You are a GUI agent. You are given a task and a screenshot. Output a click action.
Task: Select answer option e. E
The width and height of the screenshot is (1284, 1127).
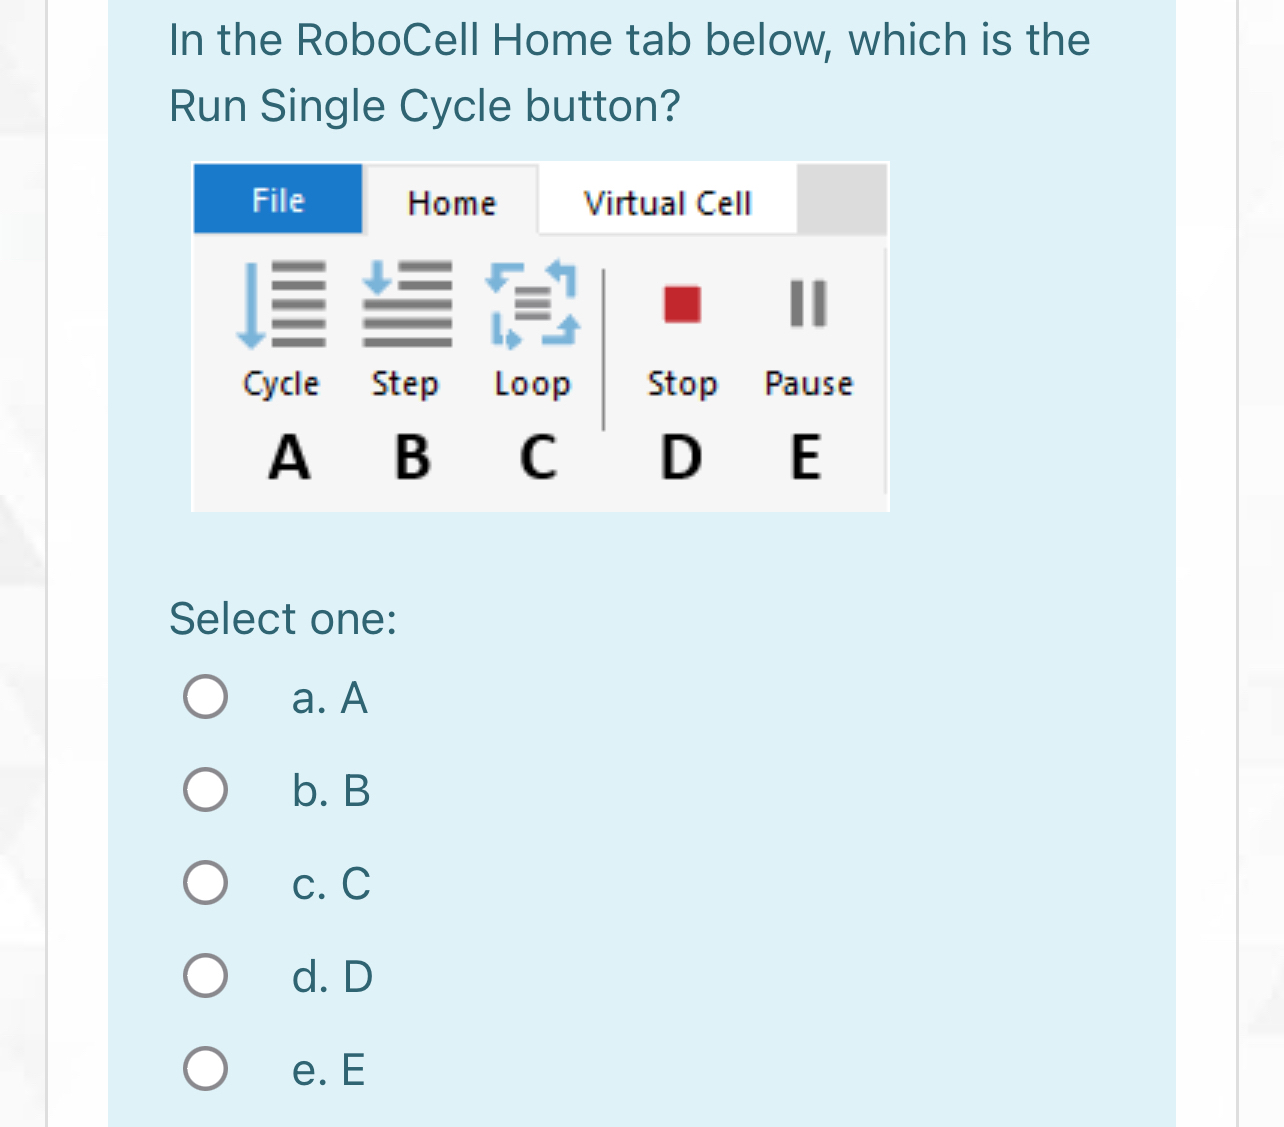(205, 1067)
